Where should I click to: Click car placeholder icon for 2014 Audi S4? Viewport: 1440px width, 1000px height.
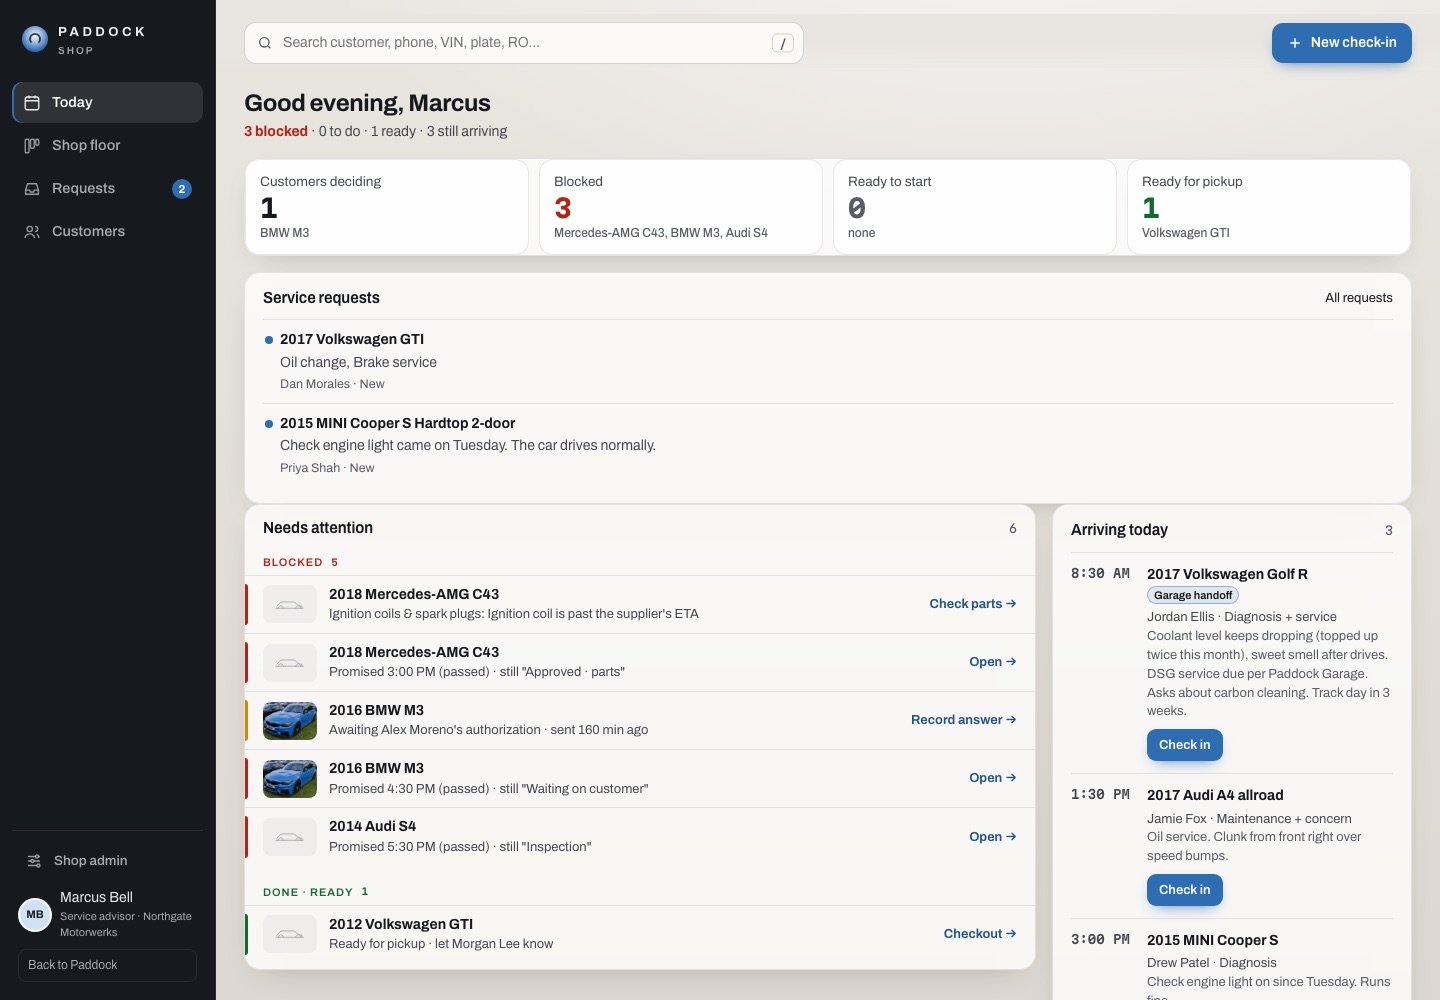point(290,837)
